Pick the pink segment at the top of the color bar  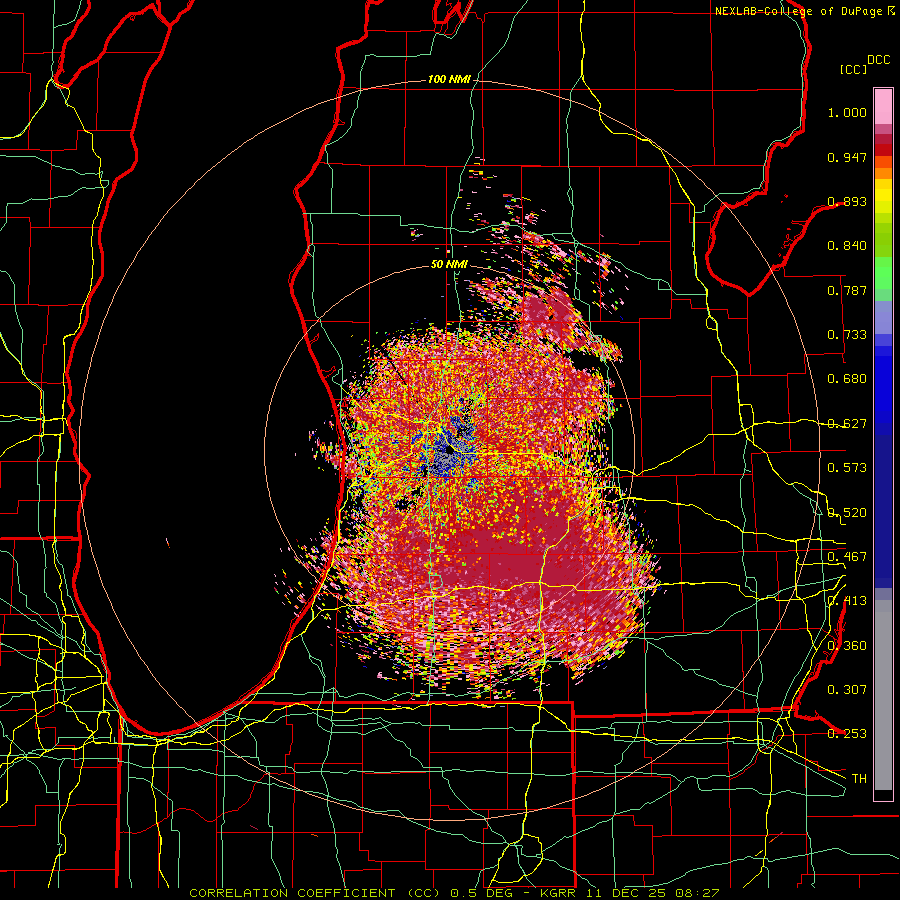[883, 107]
